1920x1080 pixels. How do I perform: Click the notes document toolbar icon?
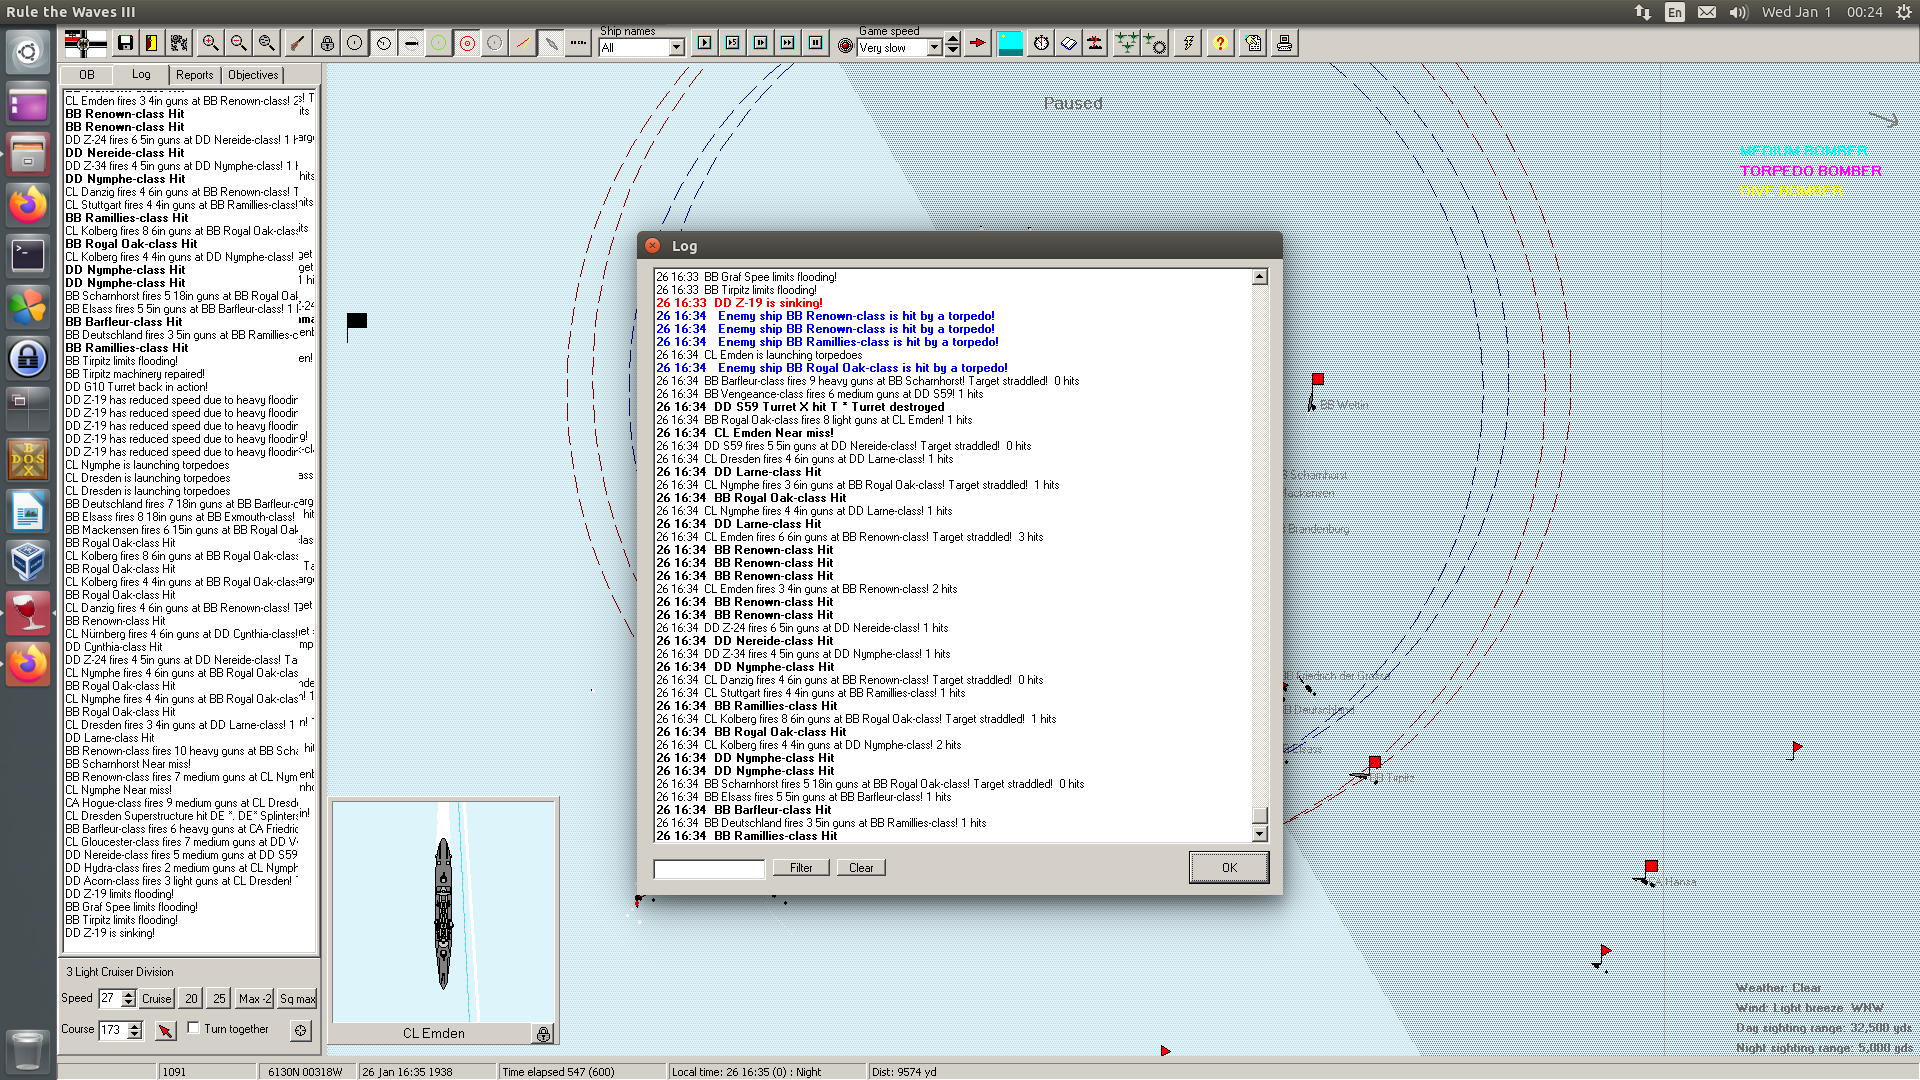coord(1253,43)
